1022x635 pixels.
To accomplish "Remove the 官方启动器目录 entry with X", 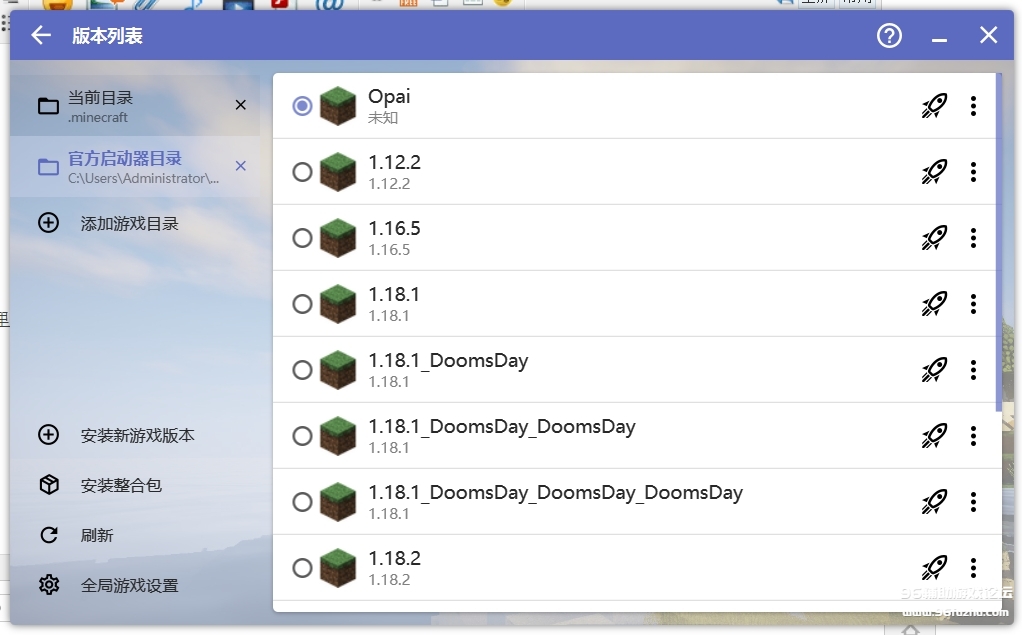I will click(x=240, y=166).
